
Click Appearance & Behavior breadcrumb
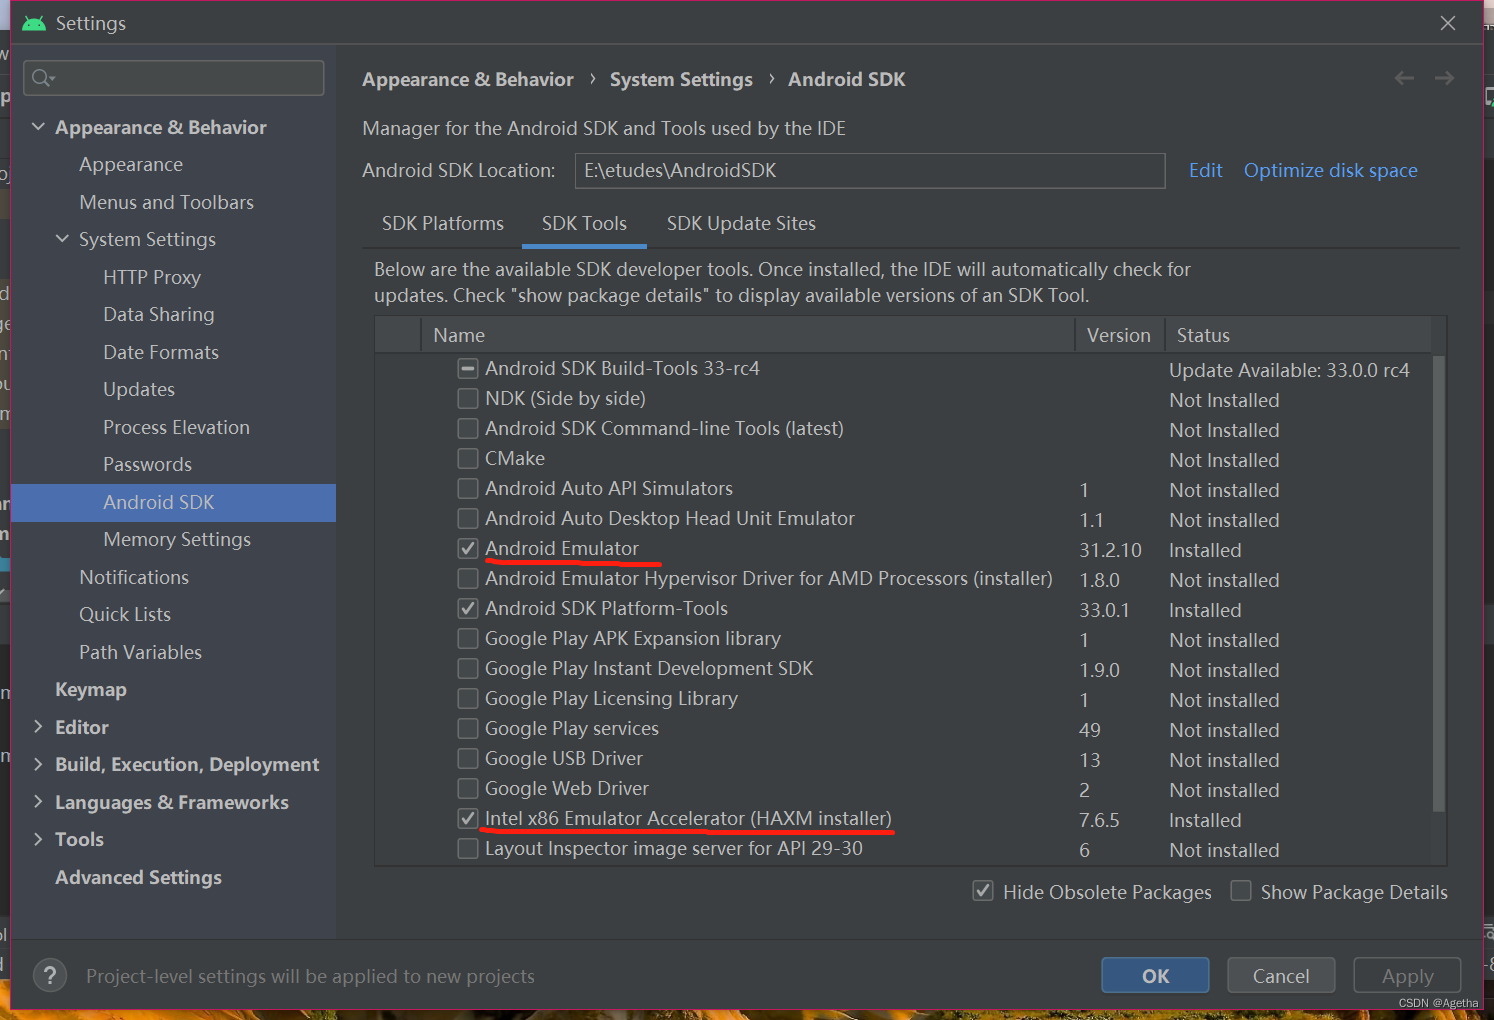468,79
